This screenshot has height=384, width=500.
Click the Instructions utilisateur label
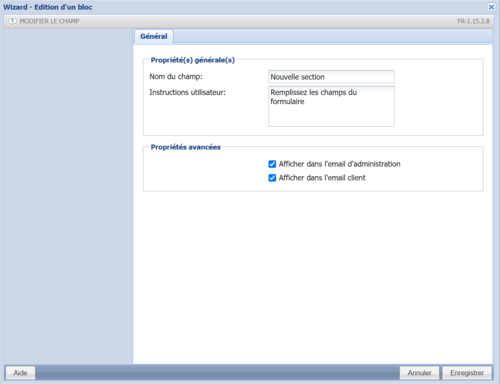tap(187, 92)
